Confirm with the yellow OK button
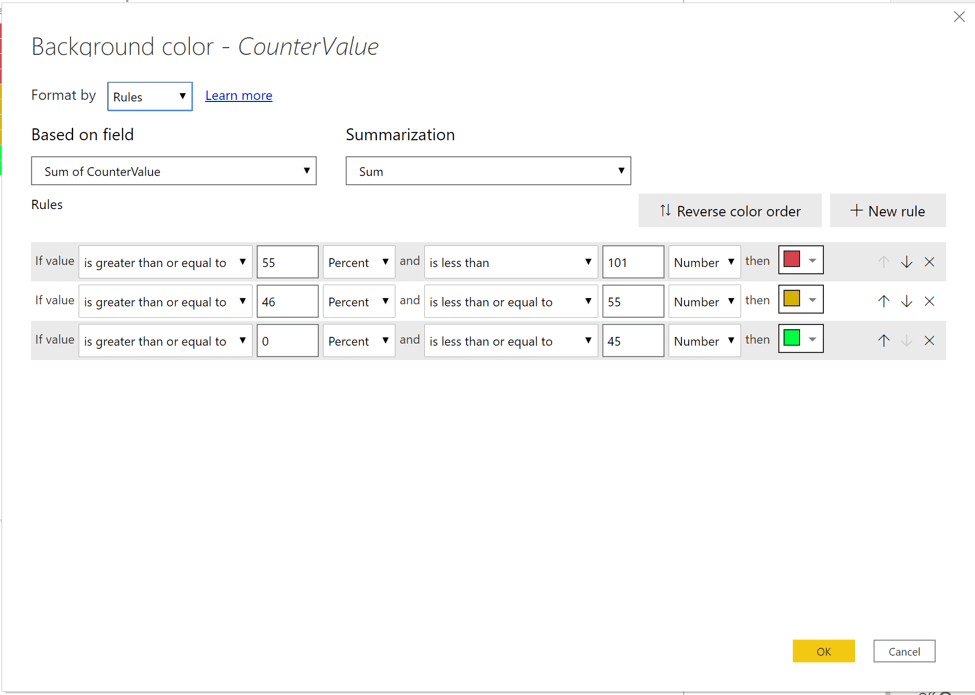The image size is (975, 695). pos(823,651)
